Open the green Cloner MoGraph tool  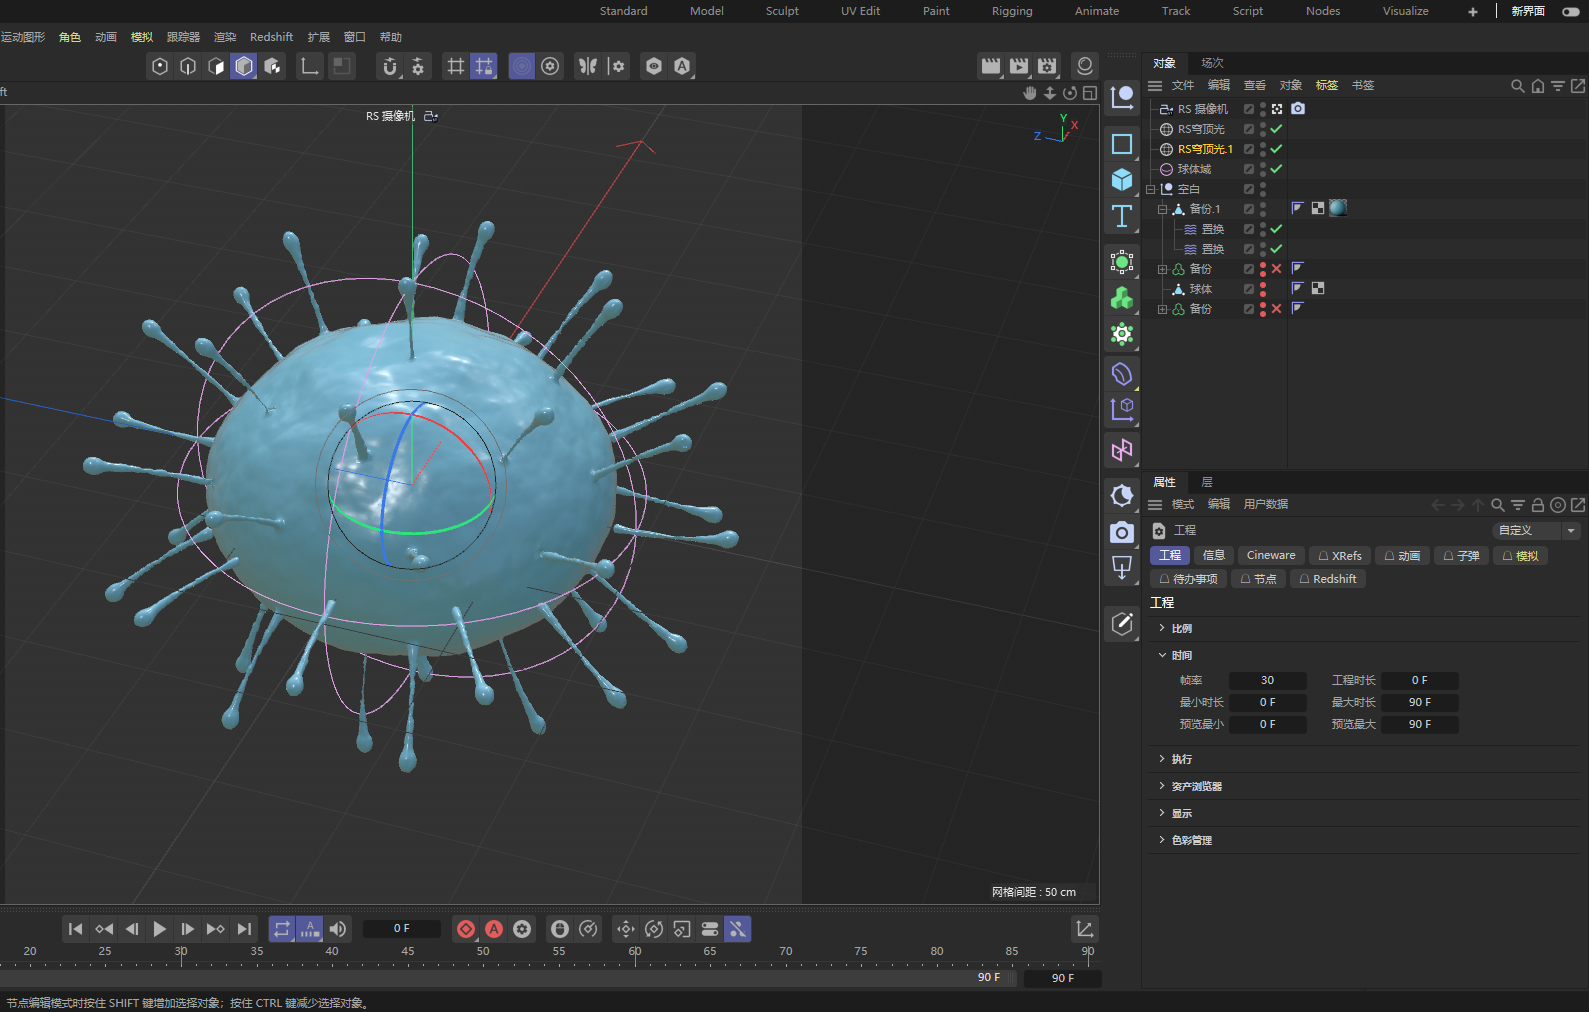point(1122,298)
